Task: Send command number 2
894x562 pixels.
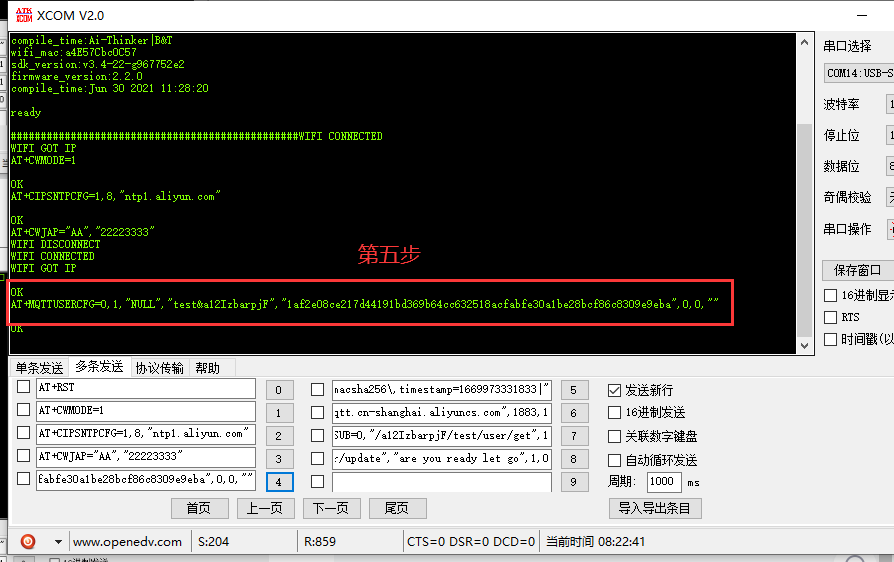Action: pos(279,435)
